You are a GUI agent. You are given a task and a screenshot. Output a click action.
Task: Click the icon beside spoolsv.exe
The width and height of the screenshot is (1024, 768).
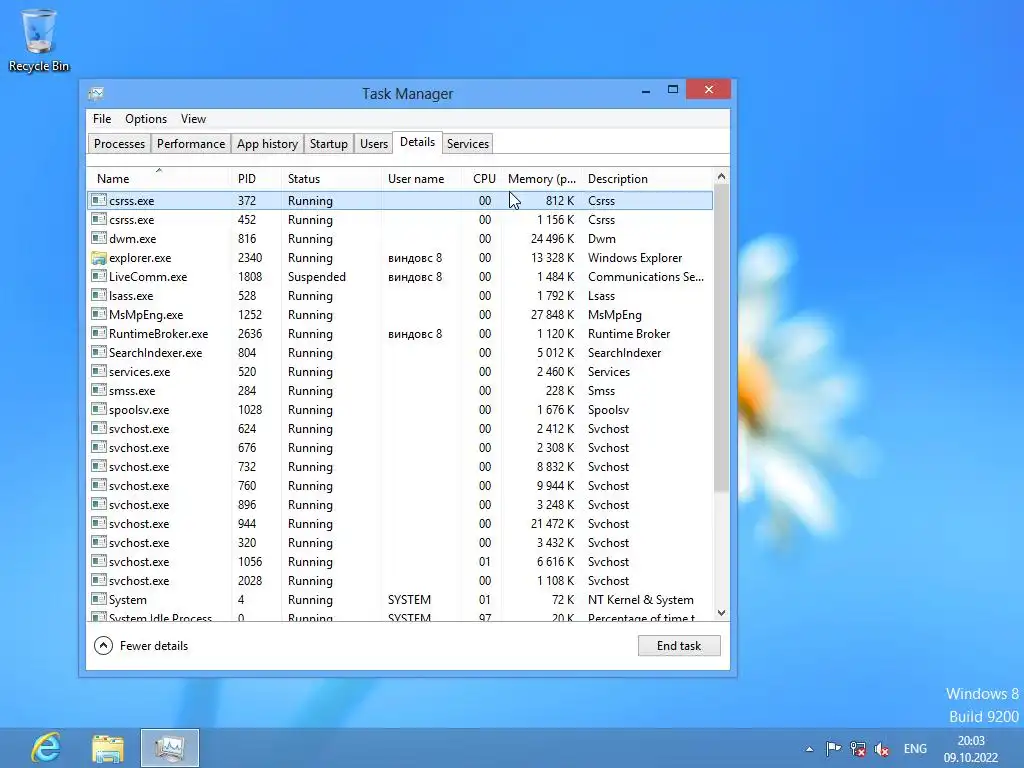coord(99,409)
